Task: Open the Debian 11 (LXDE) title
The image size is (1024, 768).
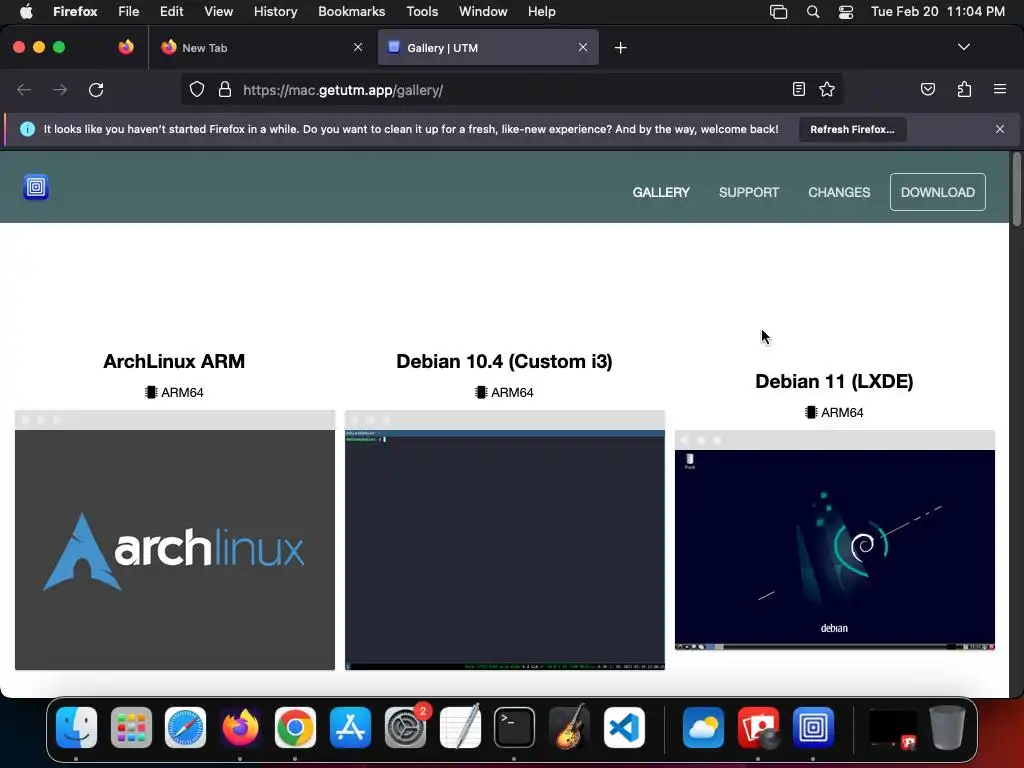Action: point(834,381)
